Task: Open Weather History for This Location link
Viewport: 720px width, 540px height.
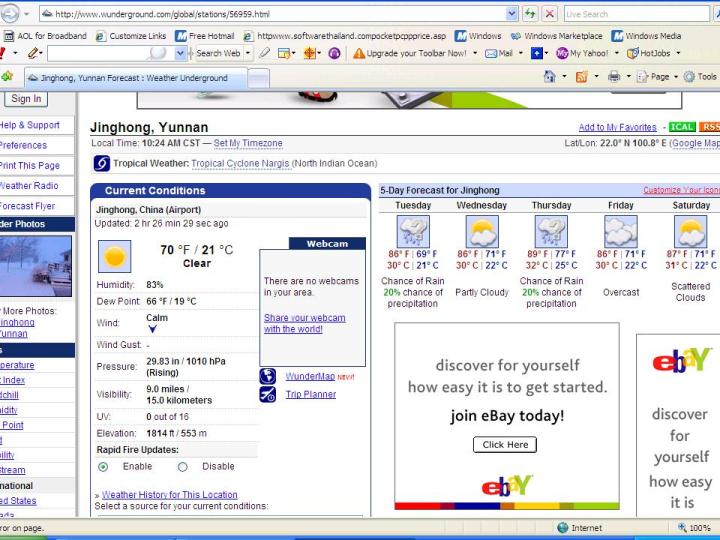Action: 169,494
